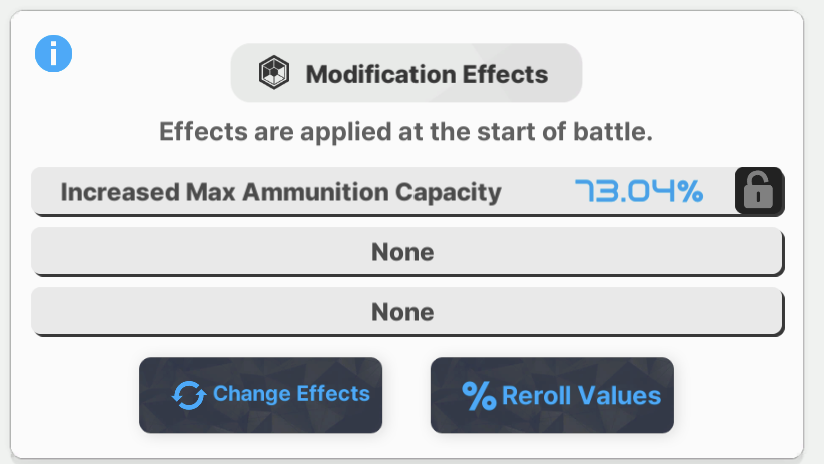The image size is (824, 464).
Task: Click the word 'Capacity' in first effect
Action: coord(448,193)
